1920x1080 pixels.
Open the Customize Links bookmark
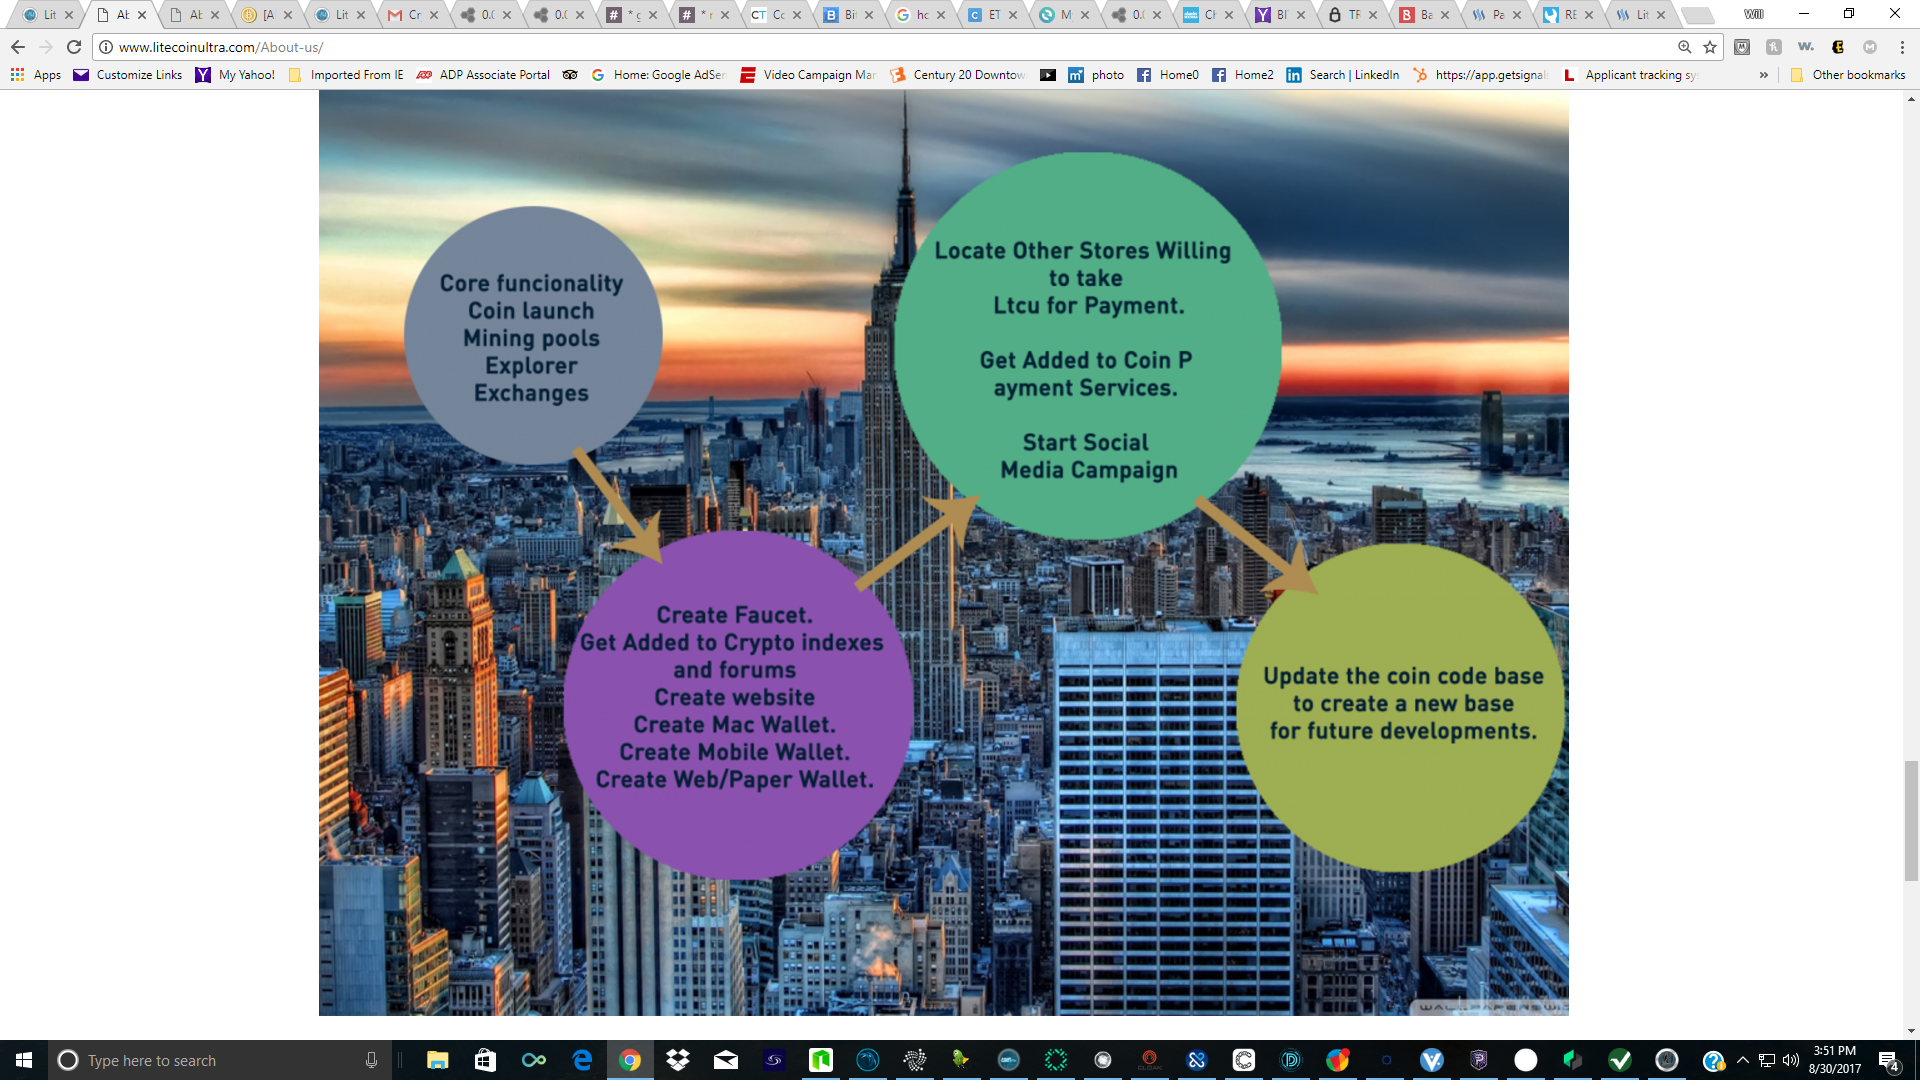click(x=128, y=75)
